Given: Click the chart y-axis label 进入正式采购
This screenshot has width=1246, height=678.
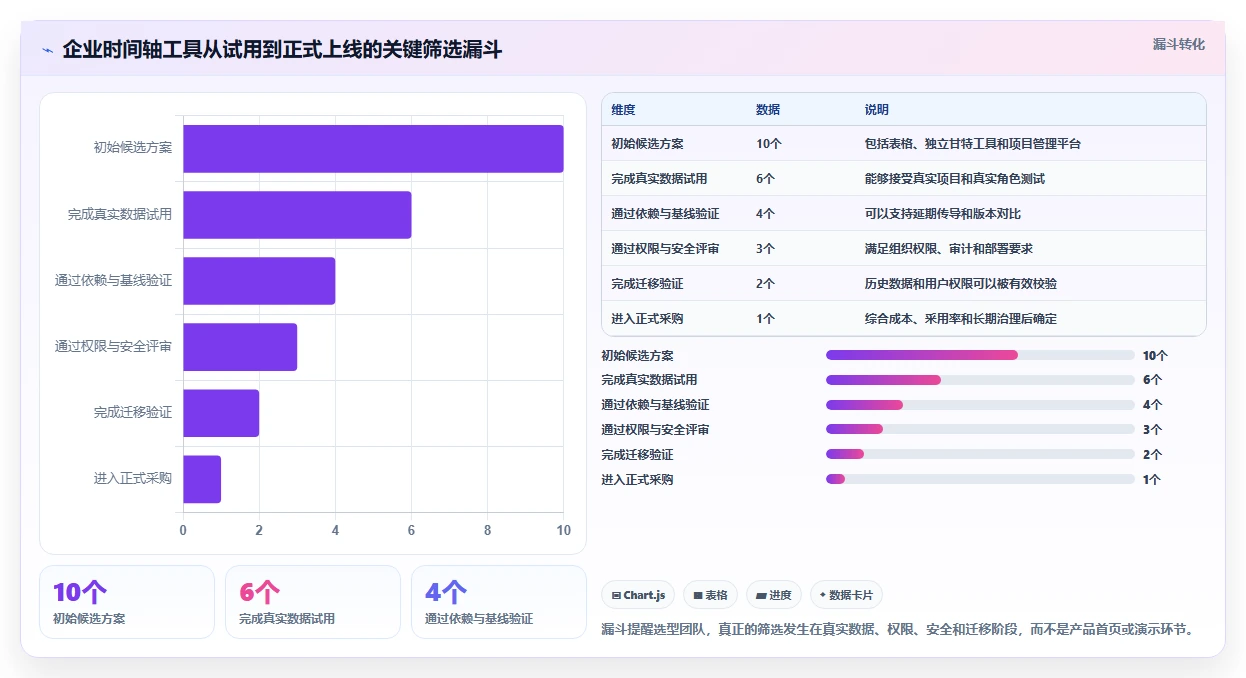Looking at the screenshot, I should tap(133, 478).
